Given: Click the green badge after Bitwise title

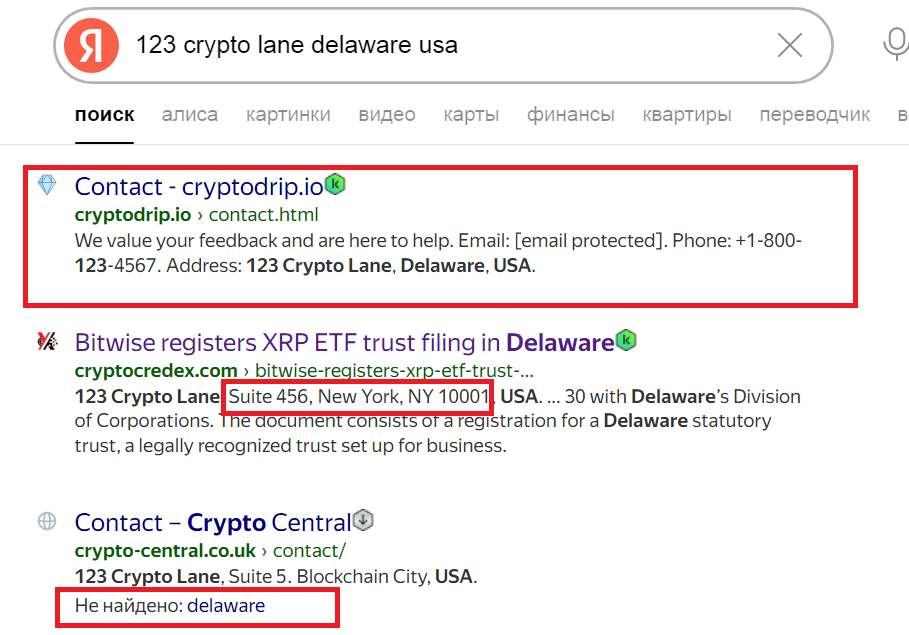Looking at the screenshot, I should (x=626, y=340).
